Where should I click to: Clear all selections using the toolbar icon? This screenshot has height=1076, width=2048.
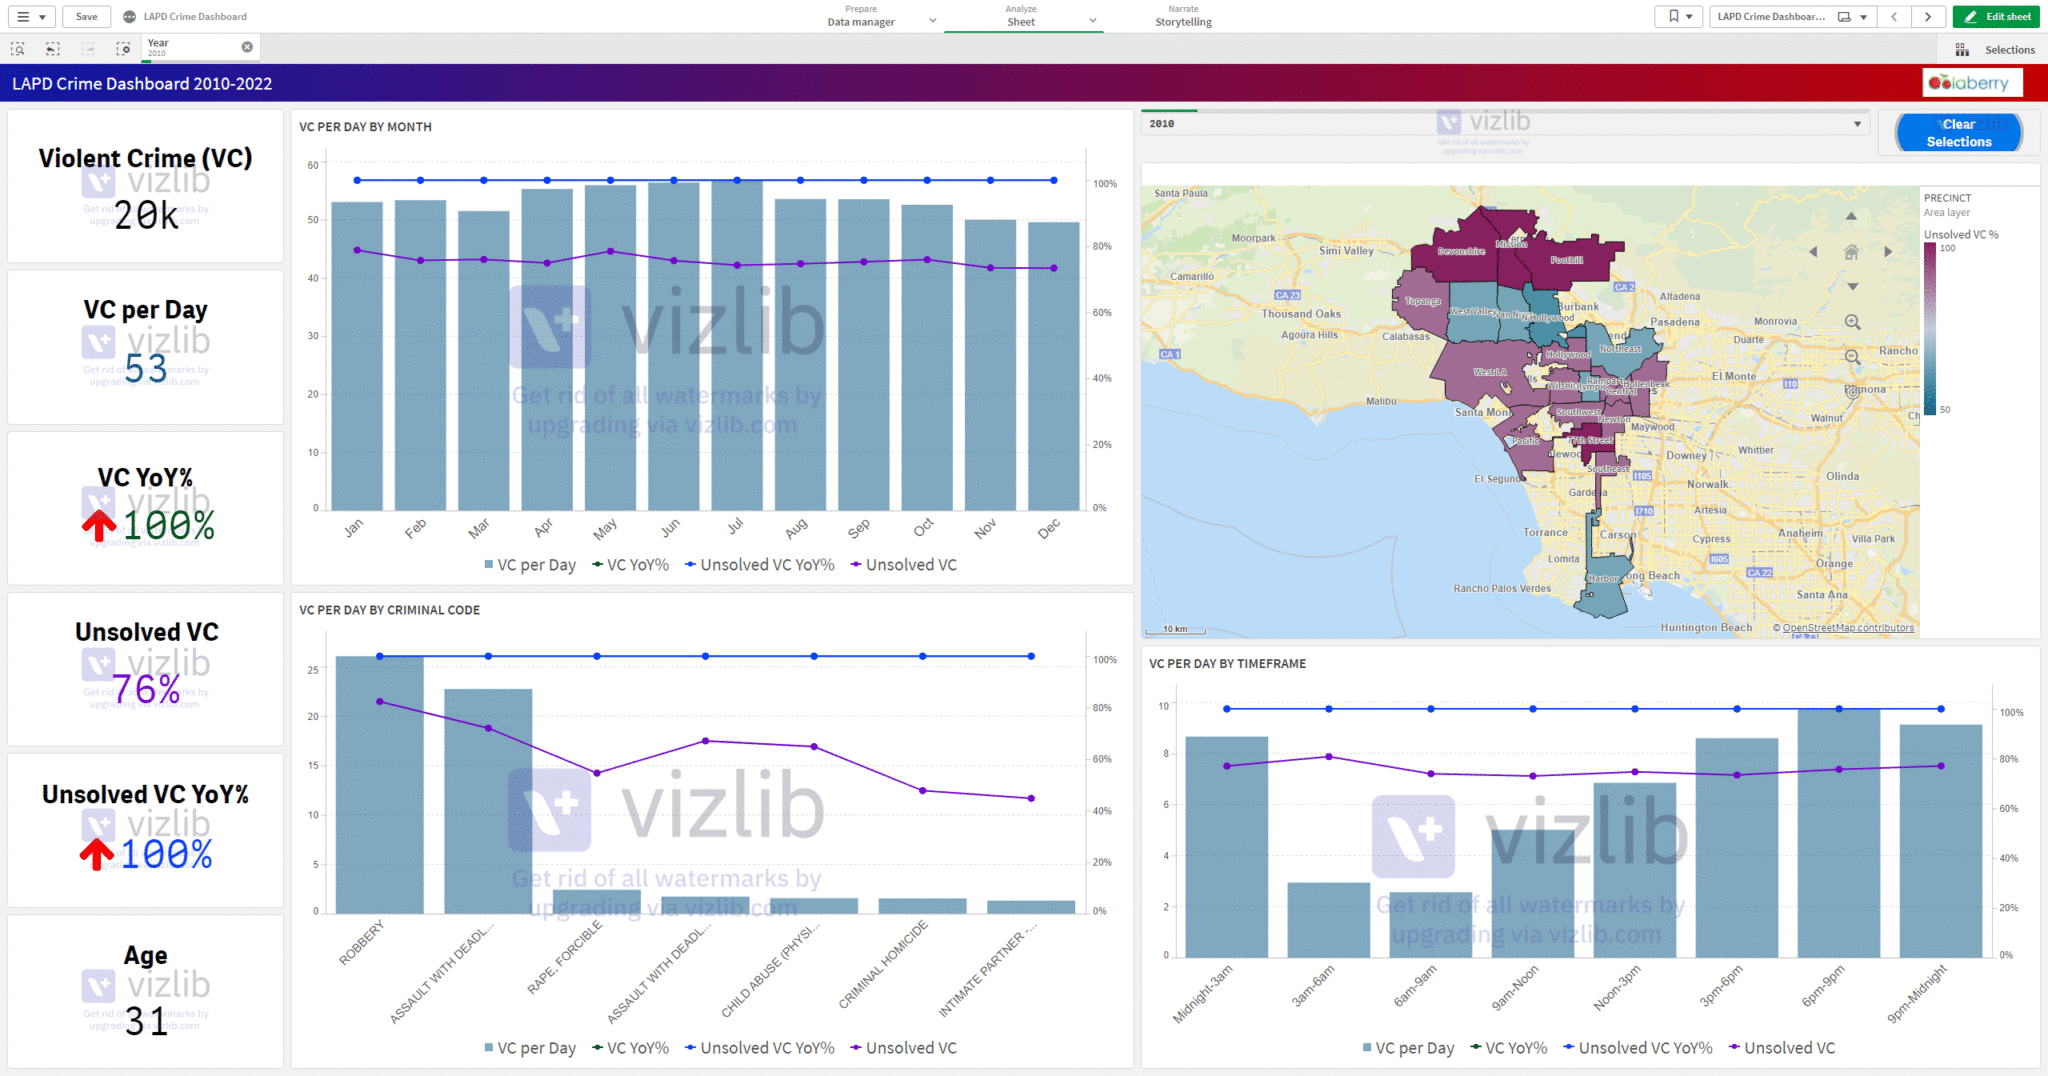[123, 48]
